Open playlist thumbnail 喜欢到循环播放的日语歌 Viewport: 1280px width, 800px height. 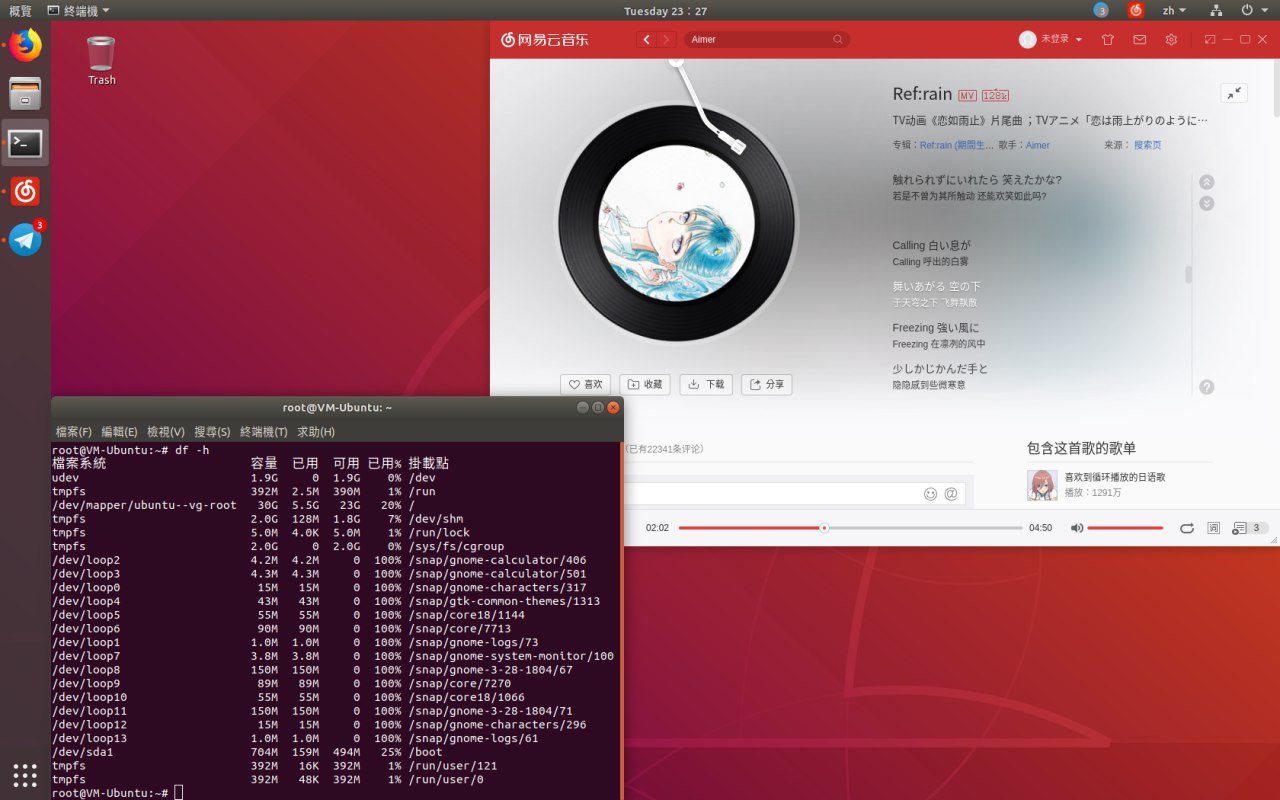coord(1042,485)
